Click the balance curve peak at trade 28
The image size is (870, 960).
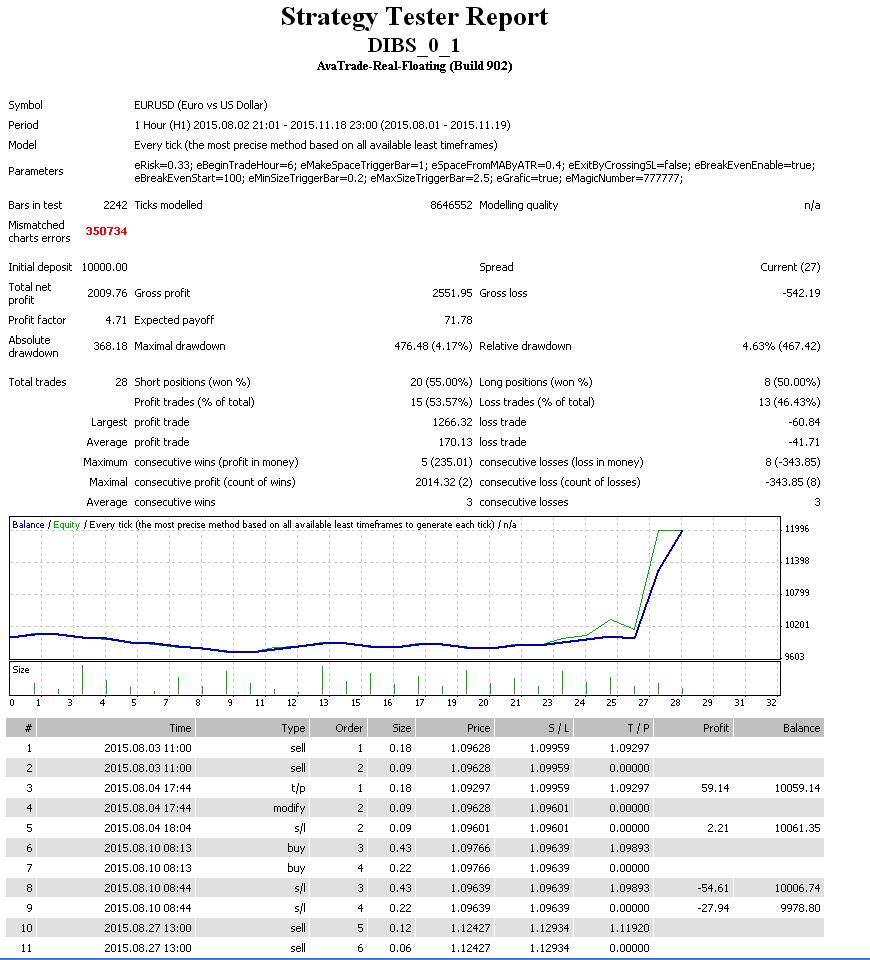click(x=682, y=531)
